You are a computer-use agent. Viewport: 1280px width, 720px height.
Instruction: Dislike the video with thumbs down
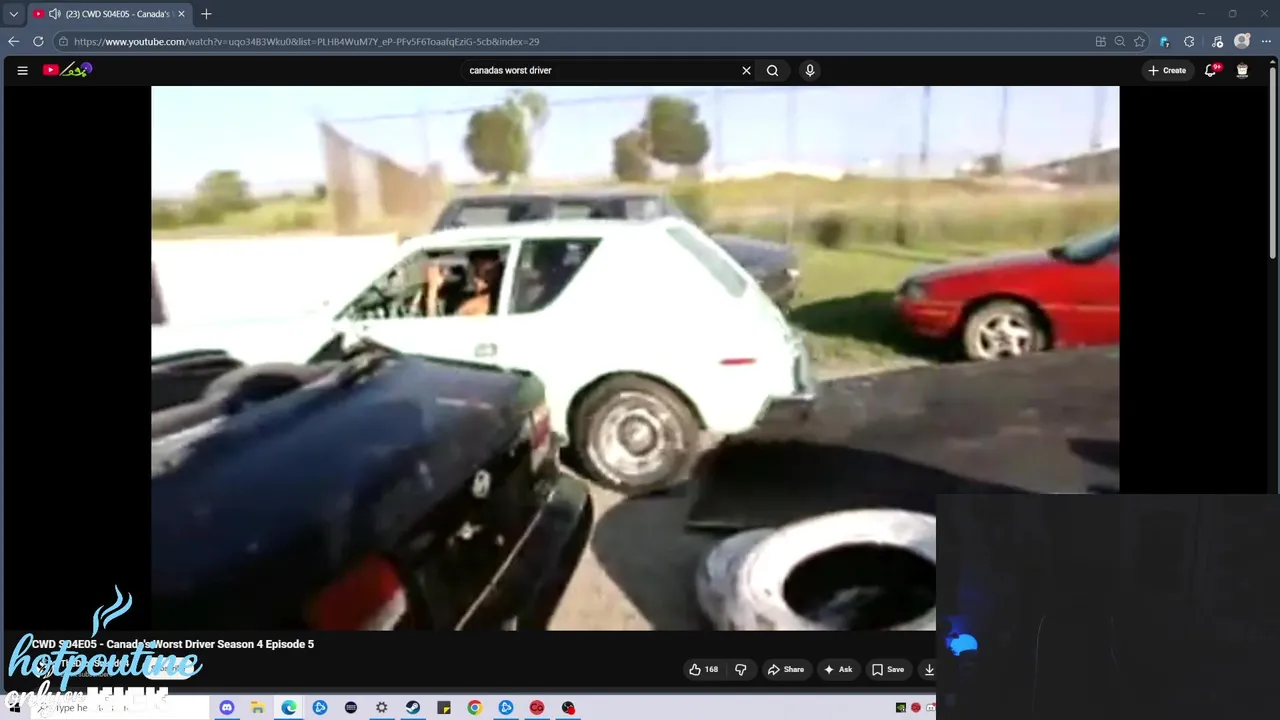741,670
